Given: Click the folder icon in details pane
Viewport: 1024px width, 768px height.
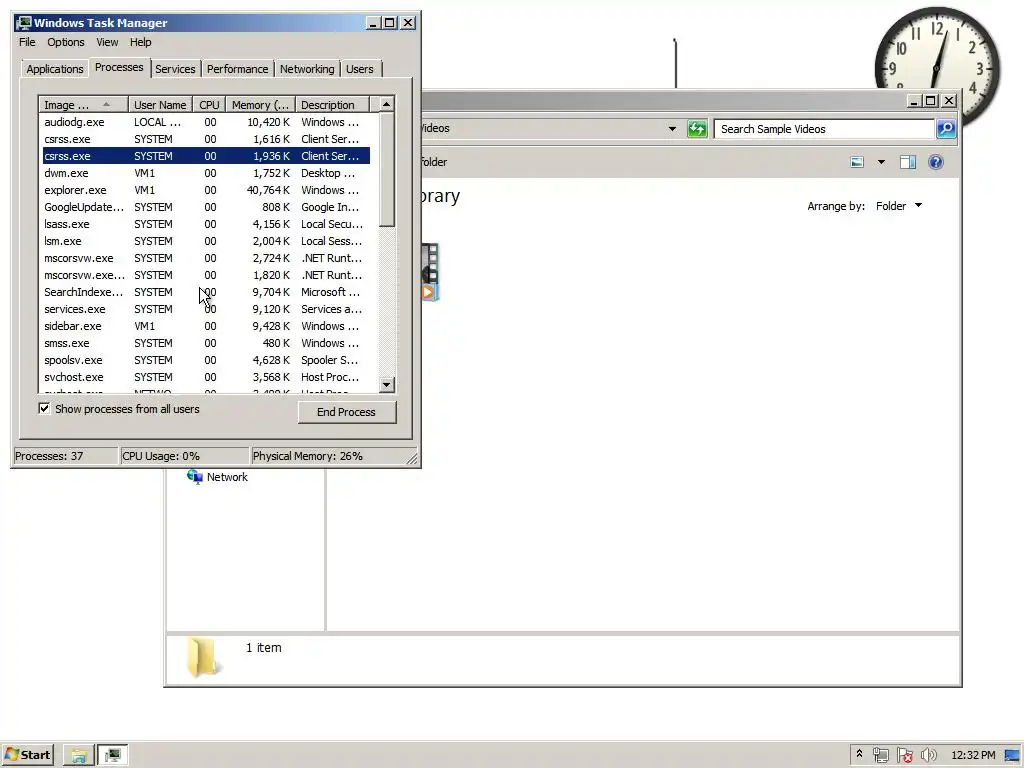Looking at the screenshot, I should (x=203, y=657).
